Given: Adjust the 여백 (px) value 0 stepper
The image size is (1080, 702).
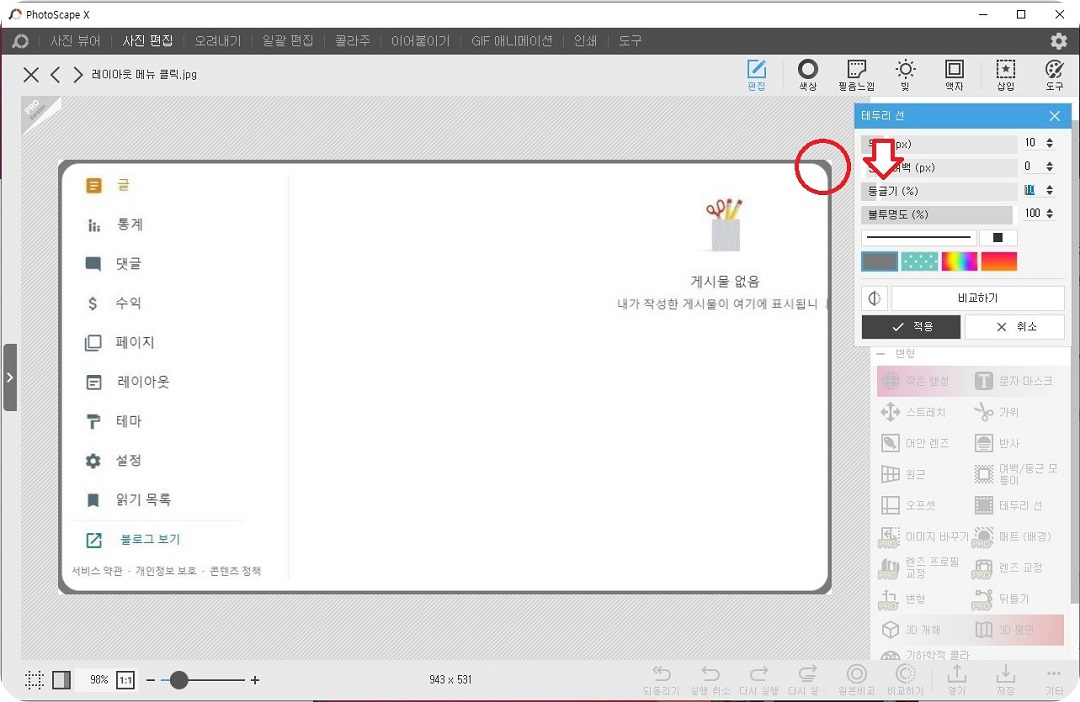Looking at the screenshot, I should [1050, 167].
